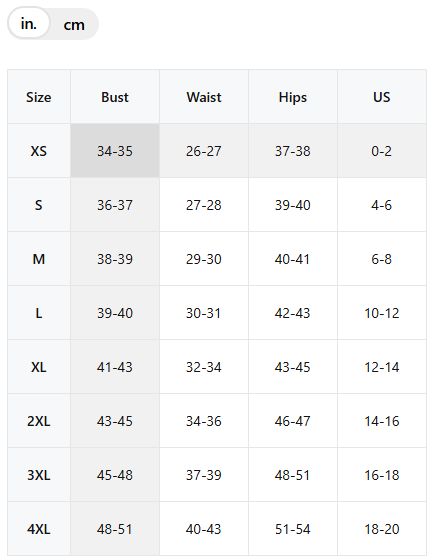Click waist value 29-30 for size M
Image resolution: width=427 pixels, height=559 pixels.
204,259
